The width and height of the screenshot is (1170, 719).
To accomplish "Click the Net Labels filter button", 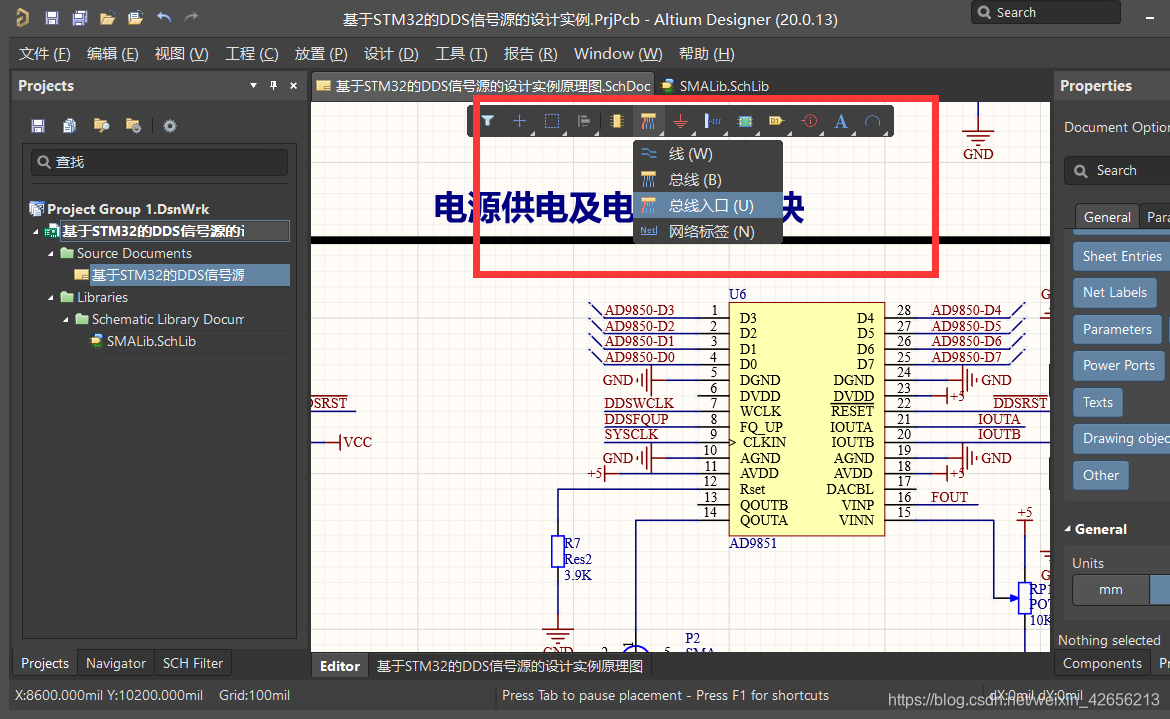I will [1115, 292].
